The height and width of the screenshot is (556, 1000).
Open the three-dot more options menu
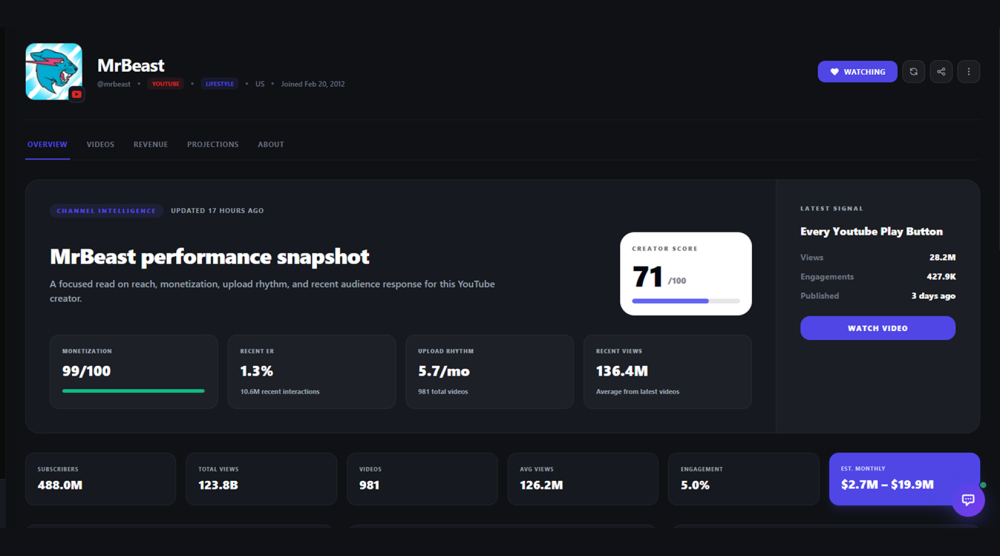point(968,71)
